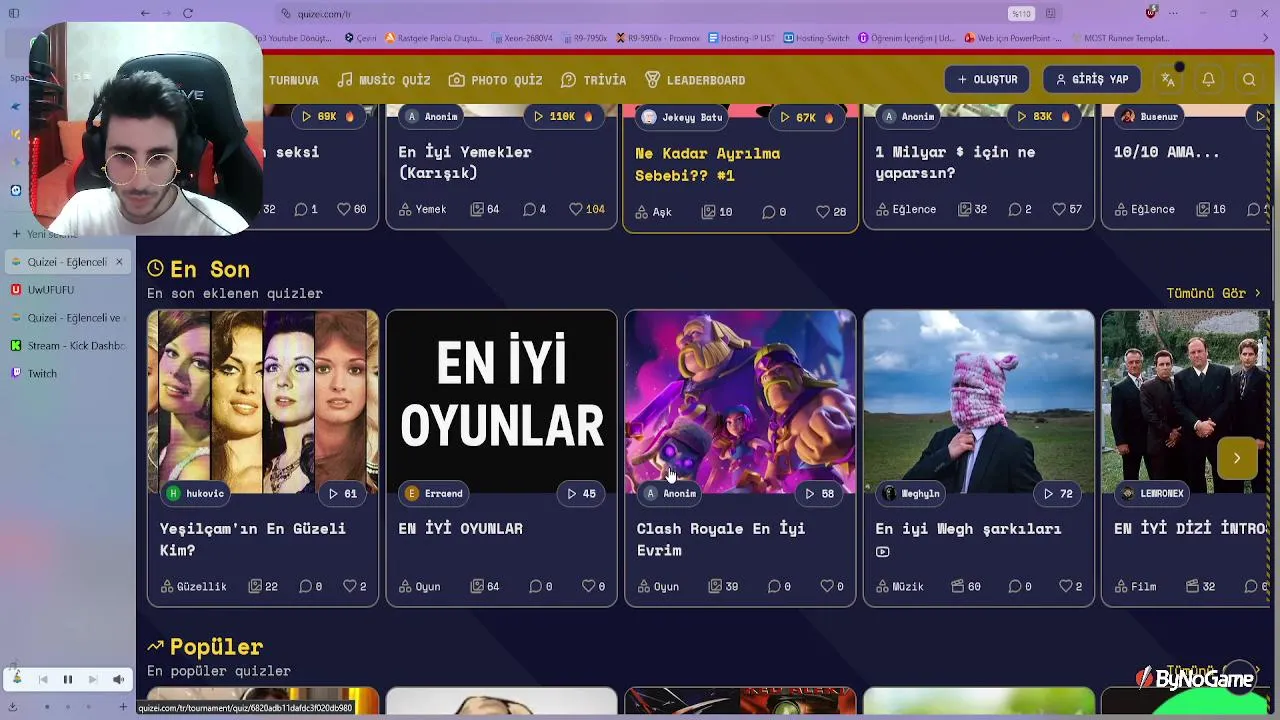
Task: Click the yellow next arrow on En Son carousel
Action: point(1237,458)
